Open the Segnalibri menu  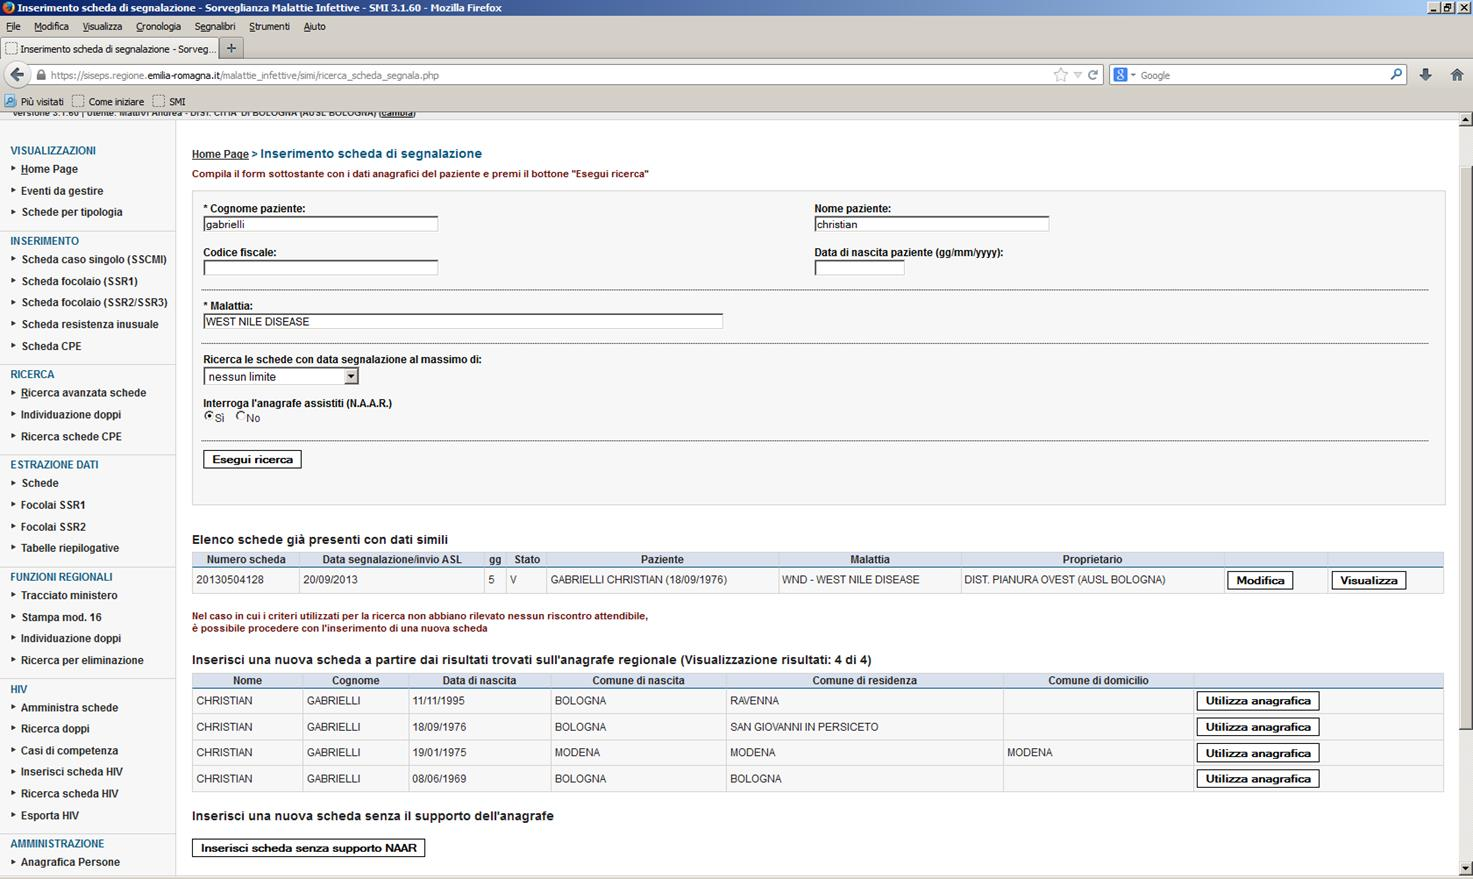tap(215, 26)
